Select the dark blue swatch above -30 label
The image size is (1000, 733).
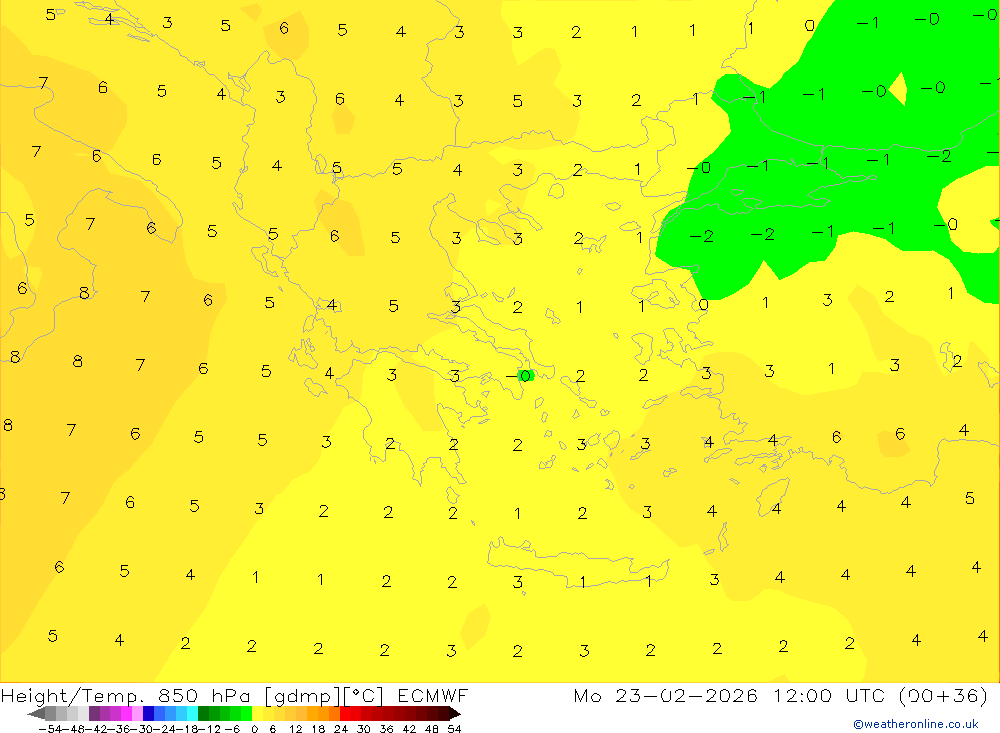click(149, 713)
